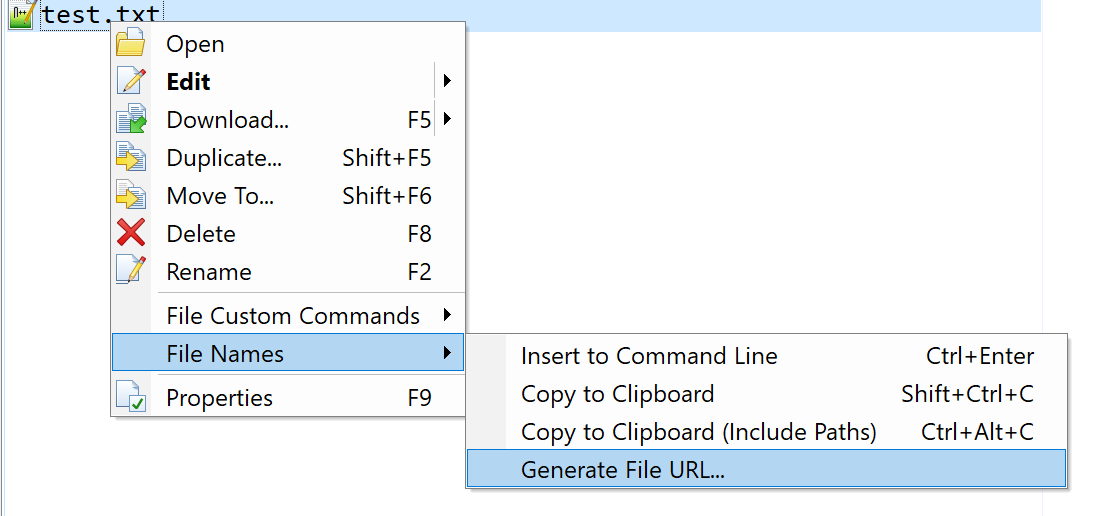Screen dimensions: 1098x516
Task: Click the Rename pencil icon
Action: [x=131, y=271]
